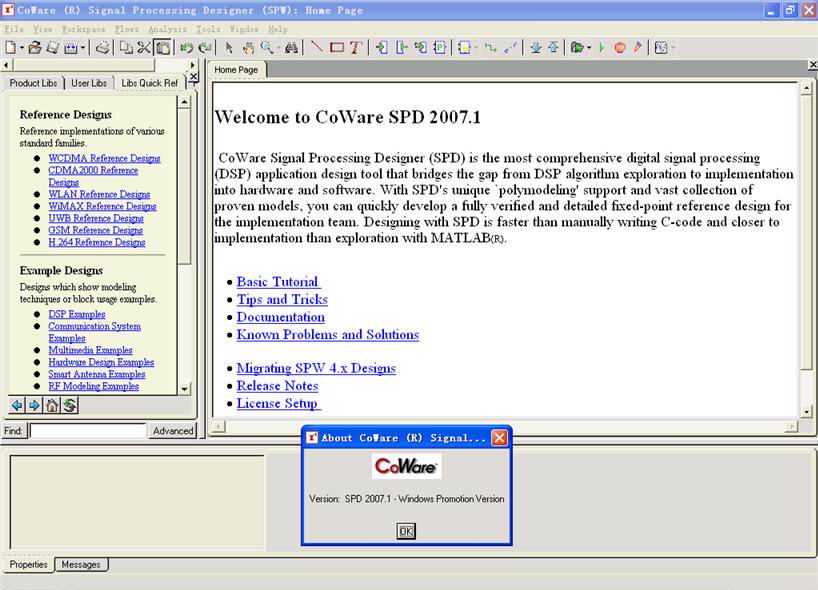
Task: Open the Basic Tutorial link
Action: click(279, 282)
